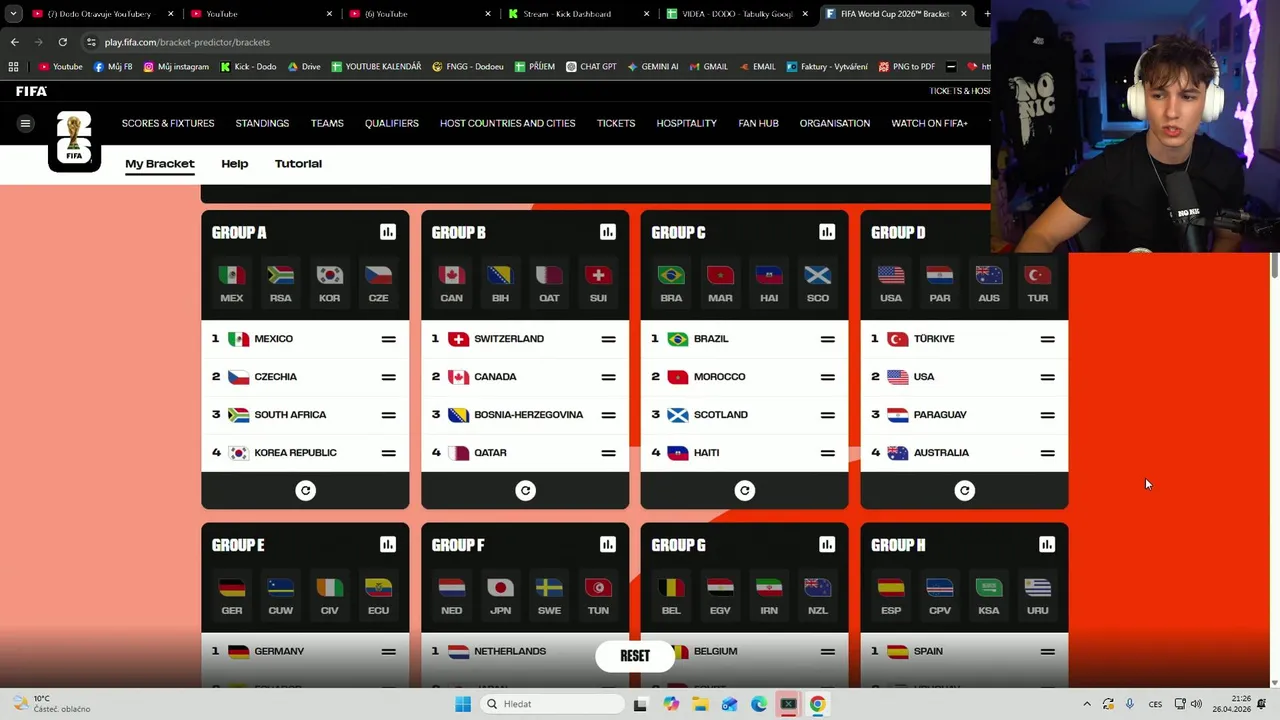Viewport: 1280px width, 720px height.
Task: Open Chrome from the taskbar
Action: (x=818, y=704)
